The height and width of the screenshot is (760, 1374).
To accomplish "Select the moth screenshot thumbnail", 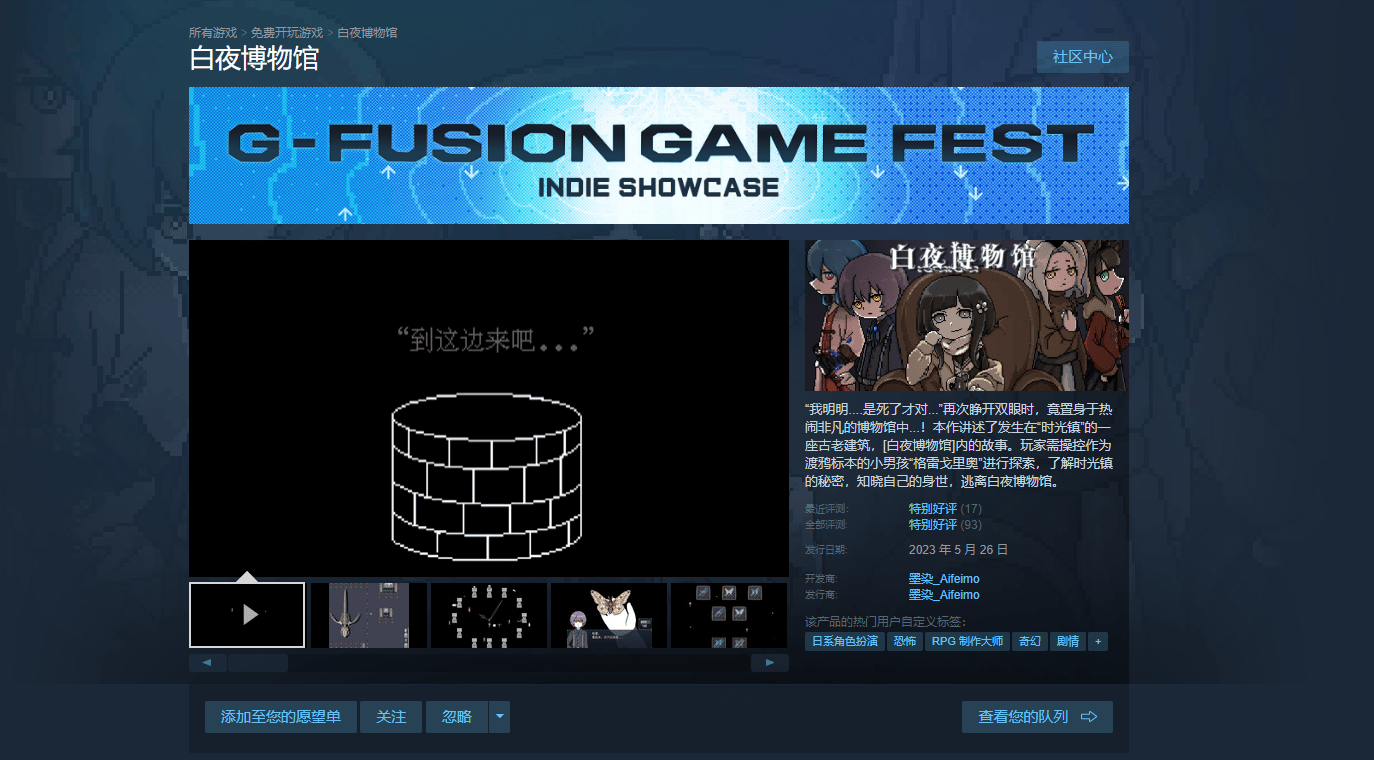I will (x=609, y=615).
